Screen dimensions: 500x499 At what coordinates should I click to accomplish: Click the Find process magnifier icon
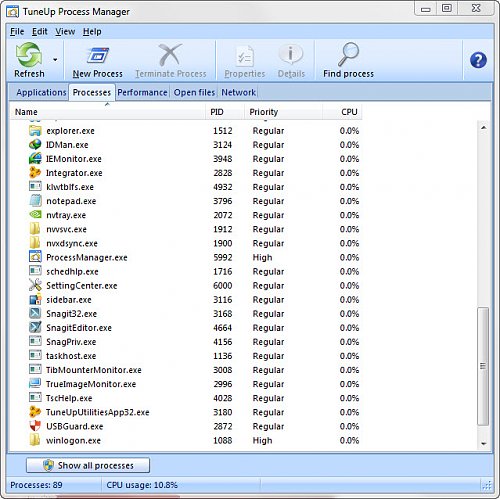(348, 54)
